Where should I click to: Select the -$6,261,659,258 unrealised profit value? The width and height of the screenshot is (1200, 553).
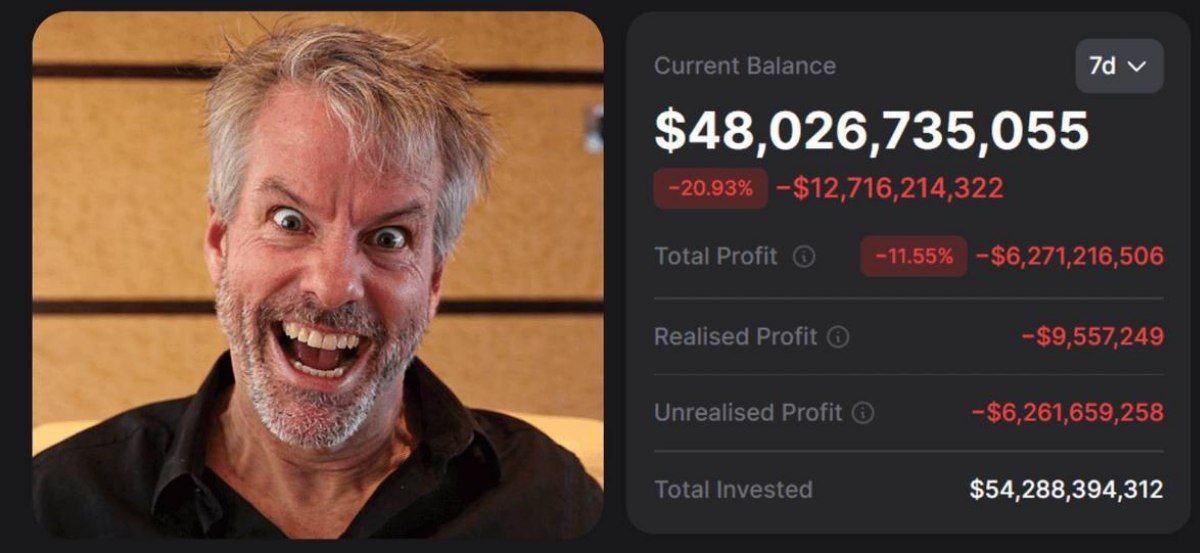click(1068, 413)
